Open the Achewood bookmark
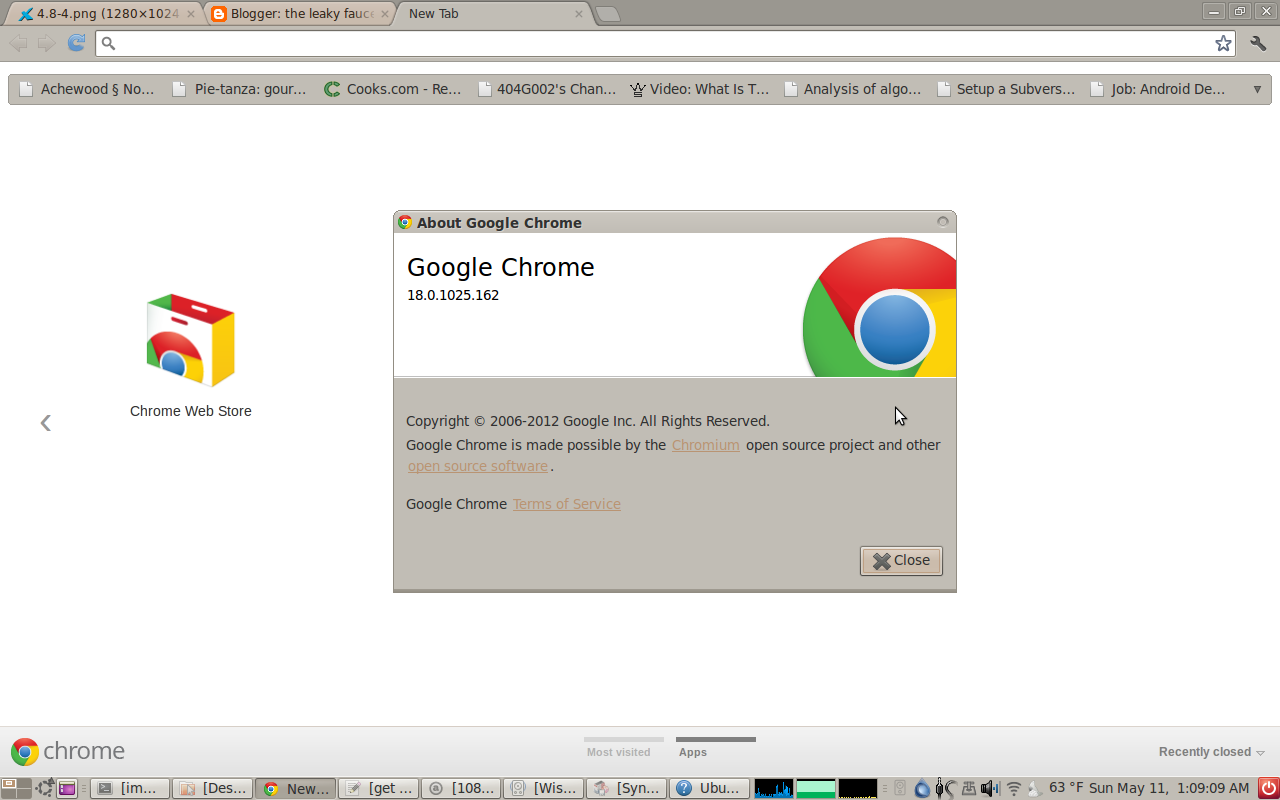This screenshot has width=1280, height=800. (x=87, y=89)
